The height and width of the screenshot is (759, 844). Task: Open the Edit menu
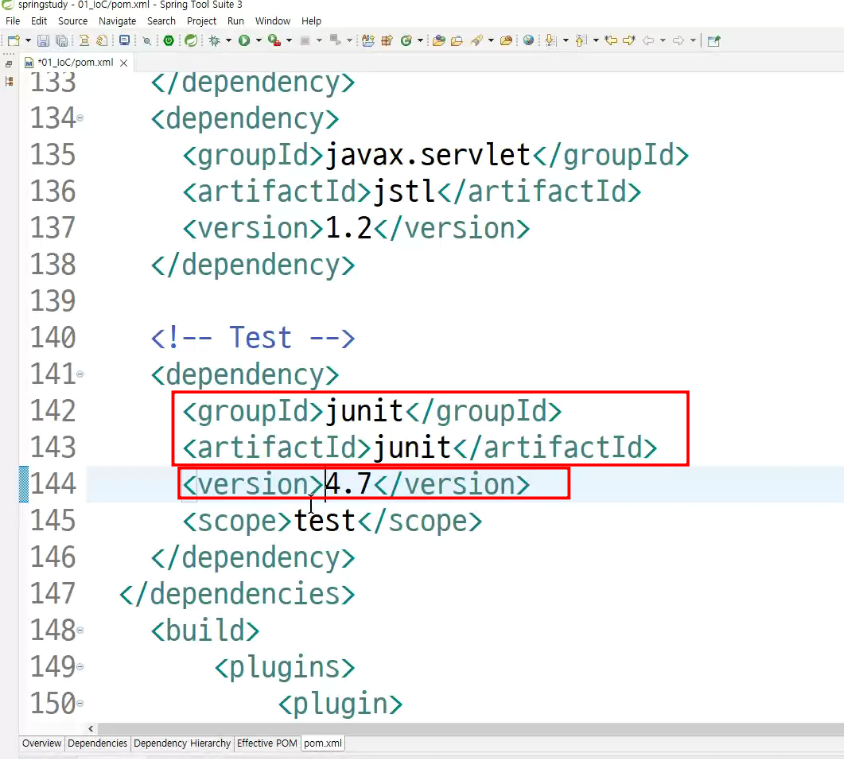[39, 21]
